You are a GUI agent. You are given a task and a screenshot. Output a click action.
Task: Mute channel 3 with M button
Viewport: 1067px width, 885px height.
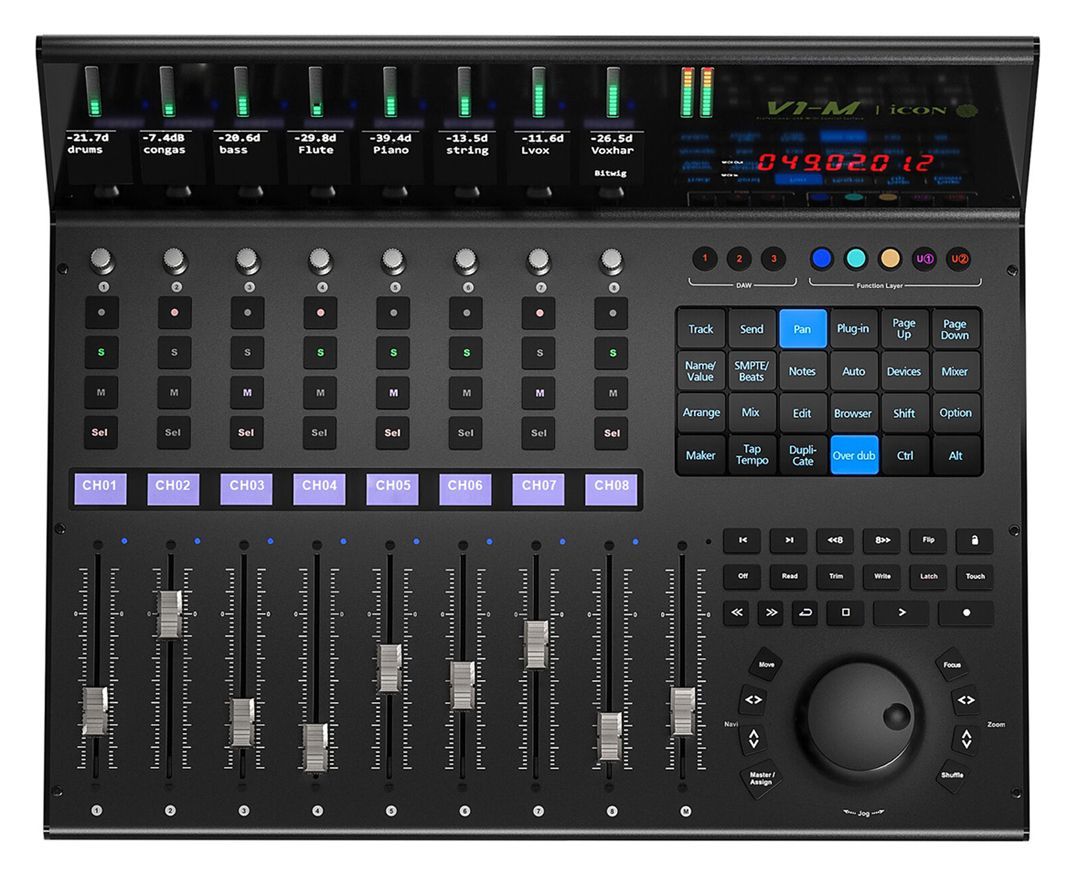[246, 392]
